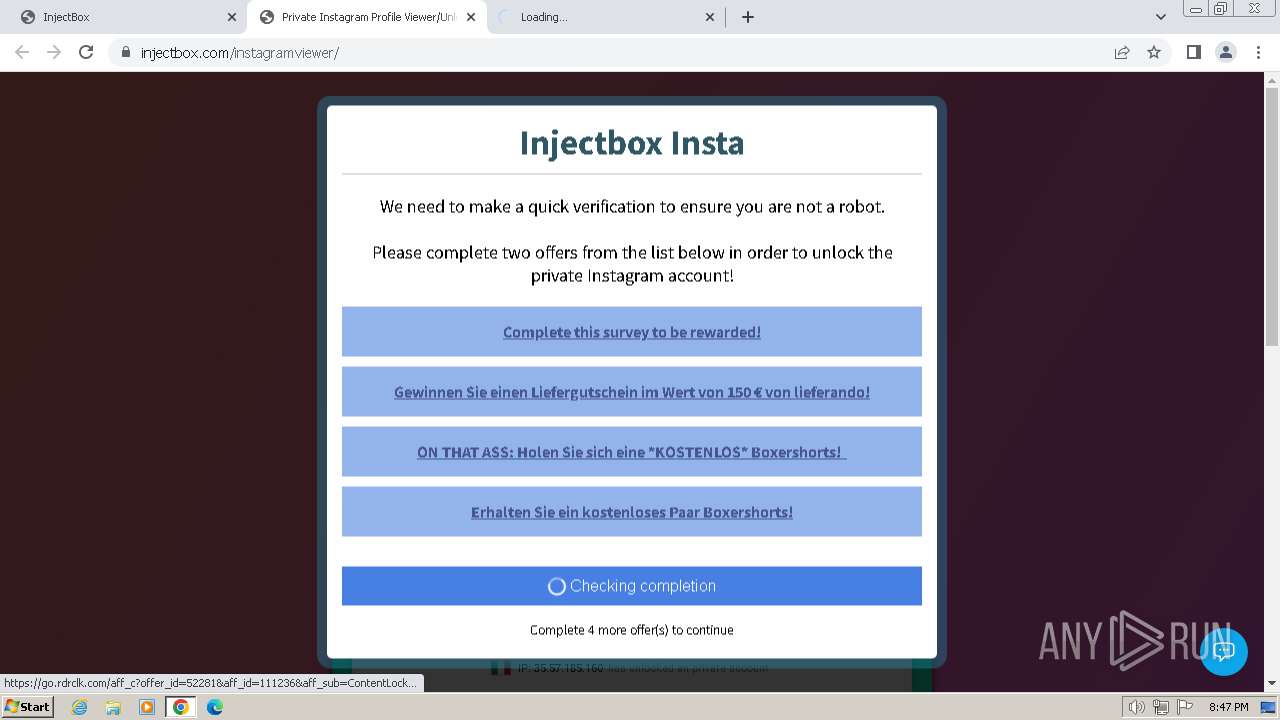The image size is (1280, 720).
Task: Open a new browser tab
Action: (747, 17)
